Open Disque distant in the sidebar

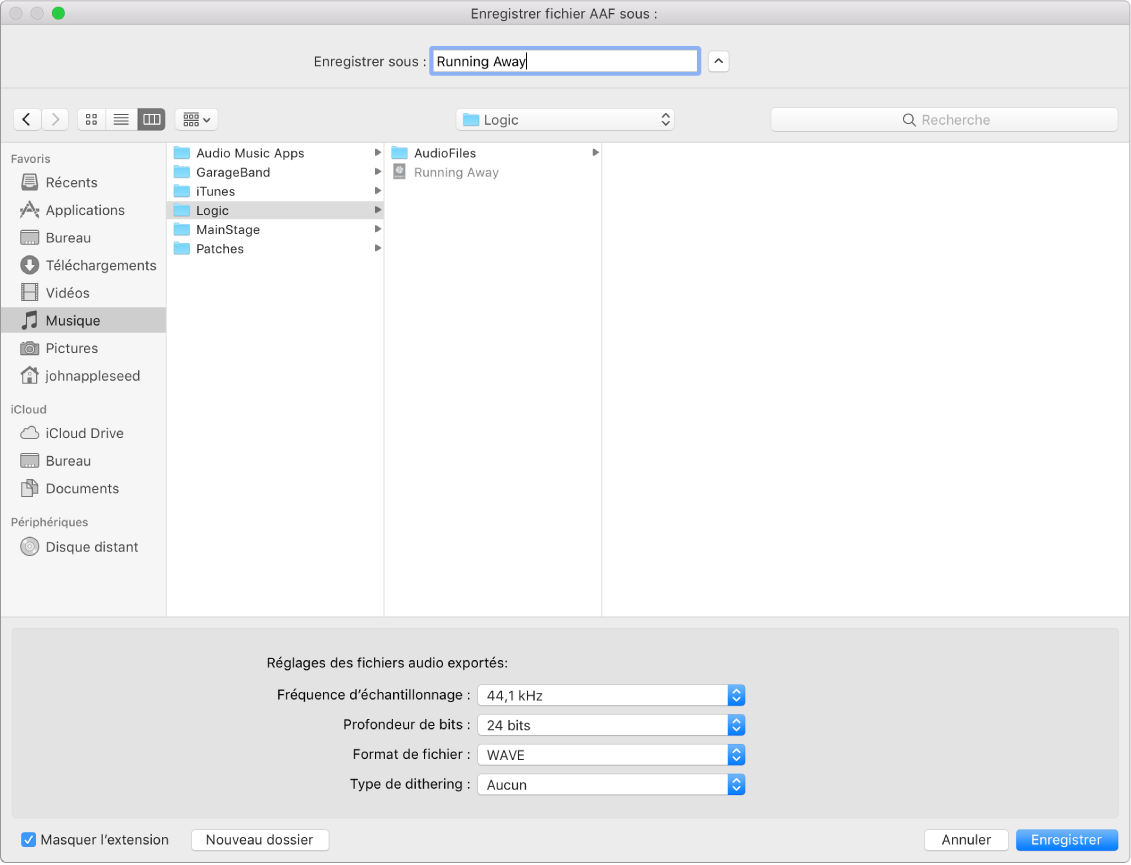(91, 547)
